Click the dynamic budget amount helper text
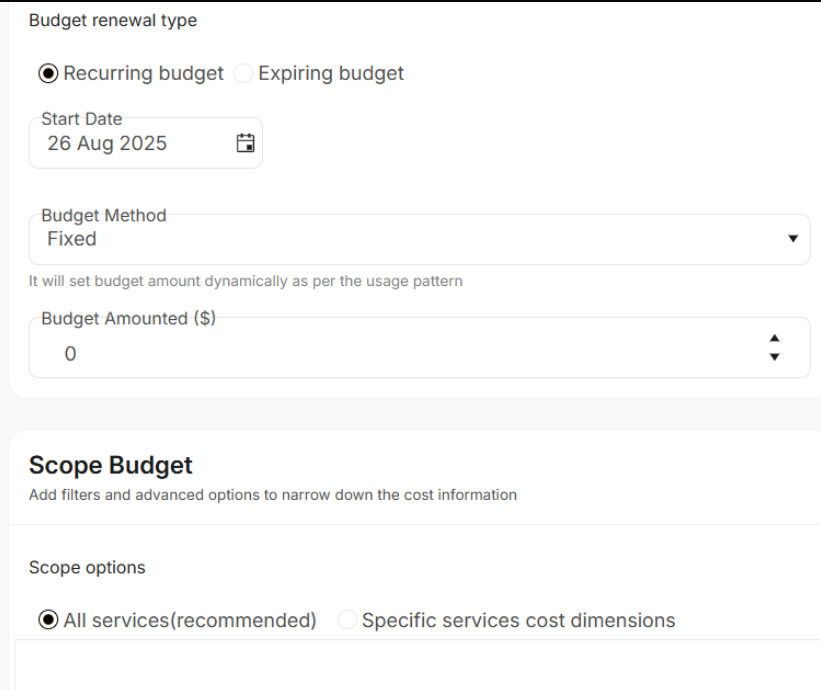Image resolution: width=821 pixels, height=690 pixels. 246,281
